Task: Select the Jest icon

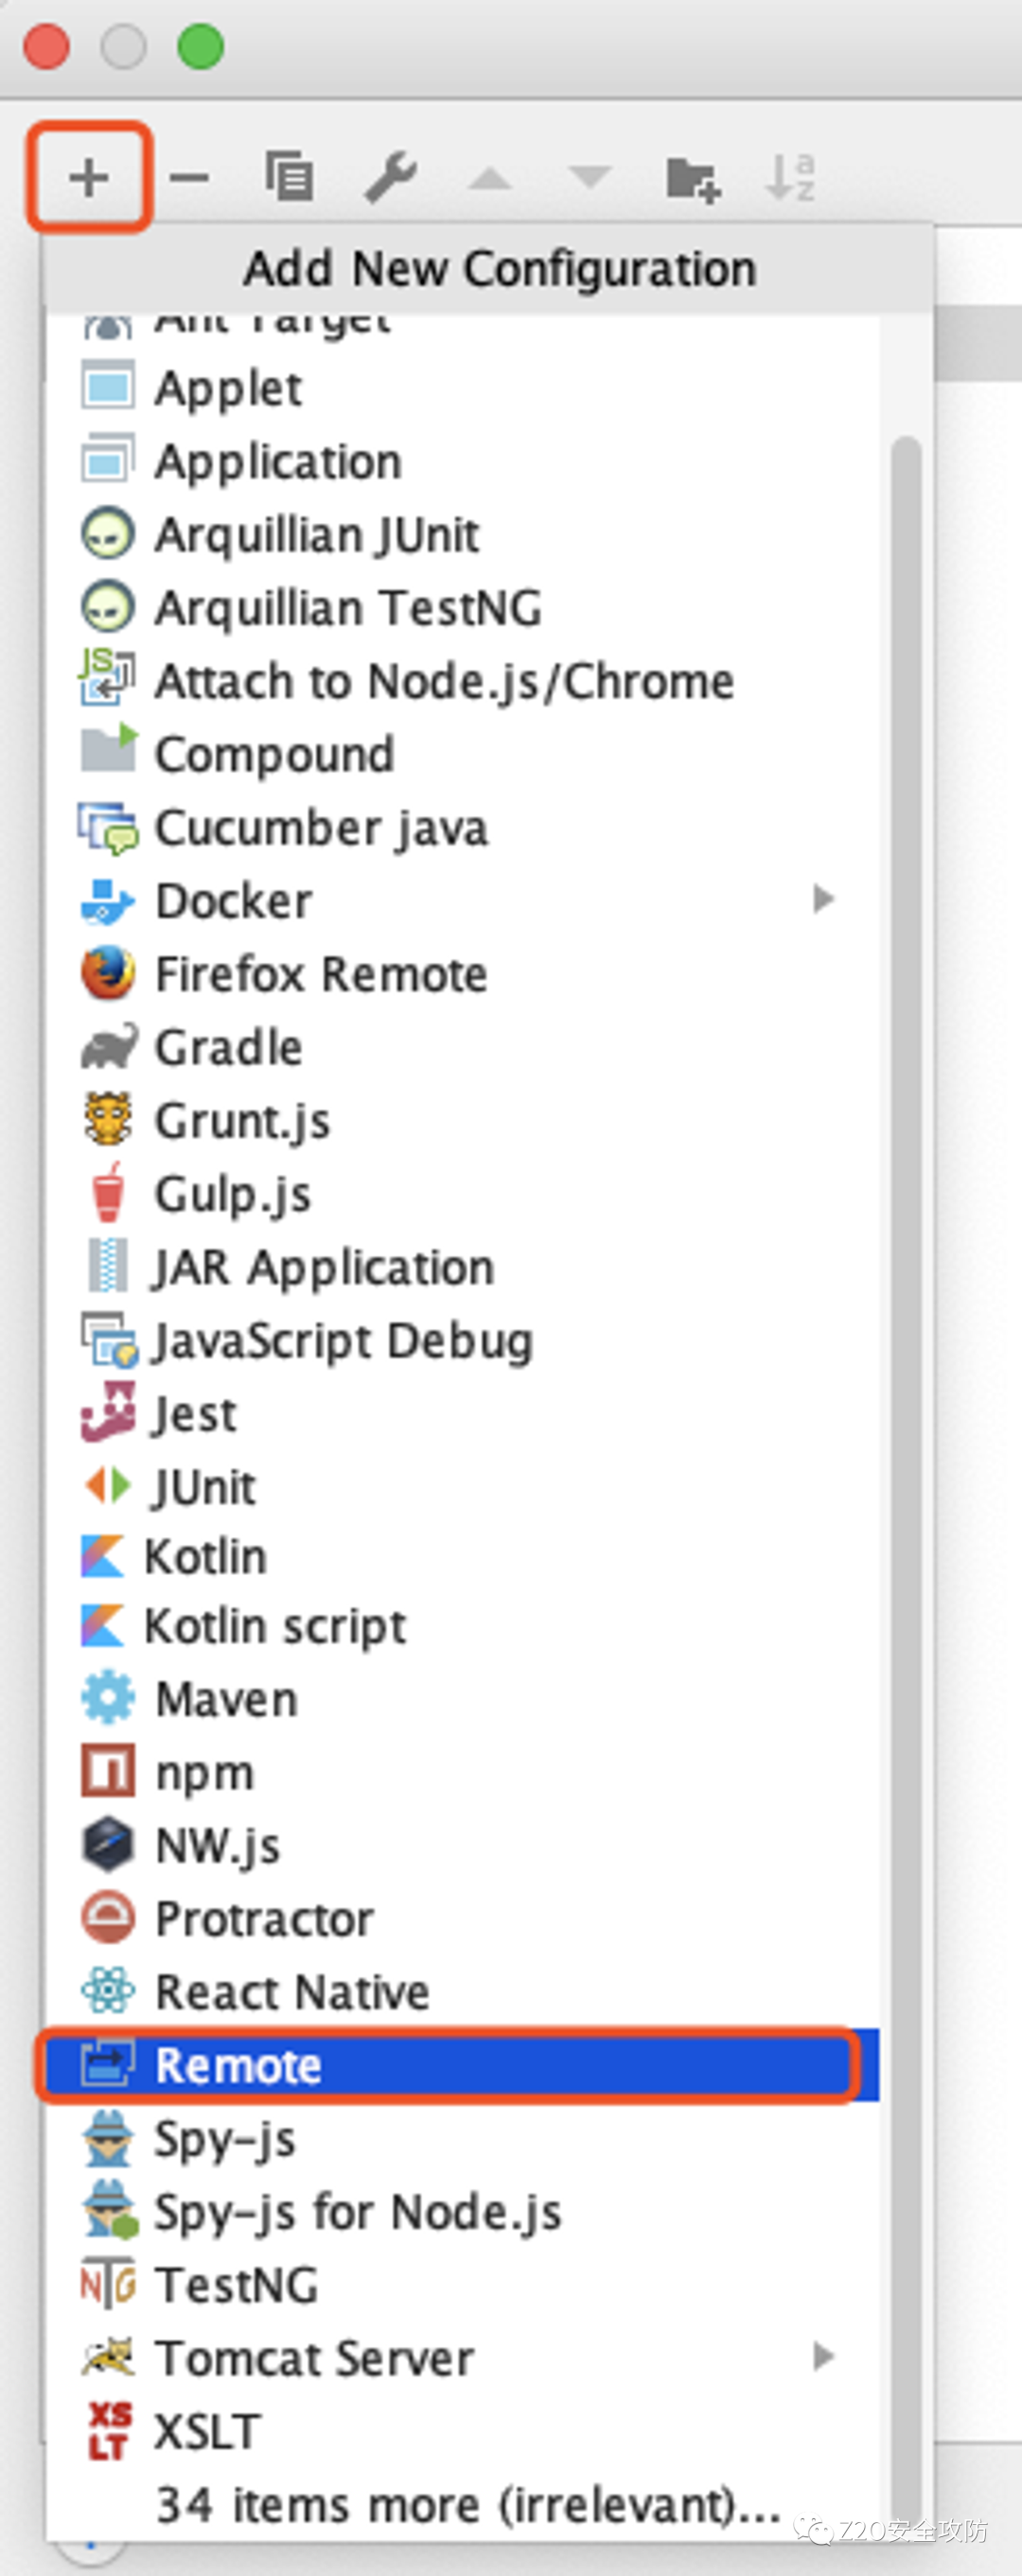Action: [107, 1412]
